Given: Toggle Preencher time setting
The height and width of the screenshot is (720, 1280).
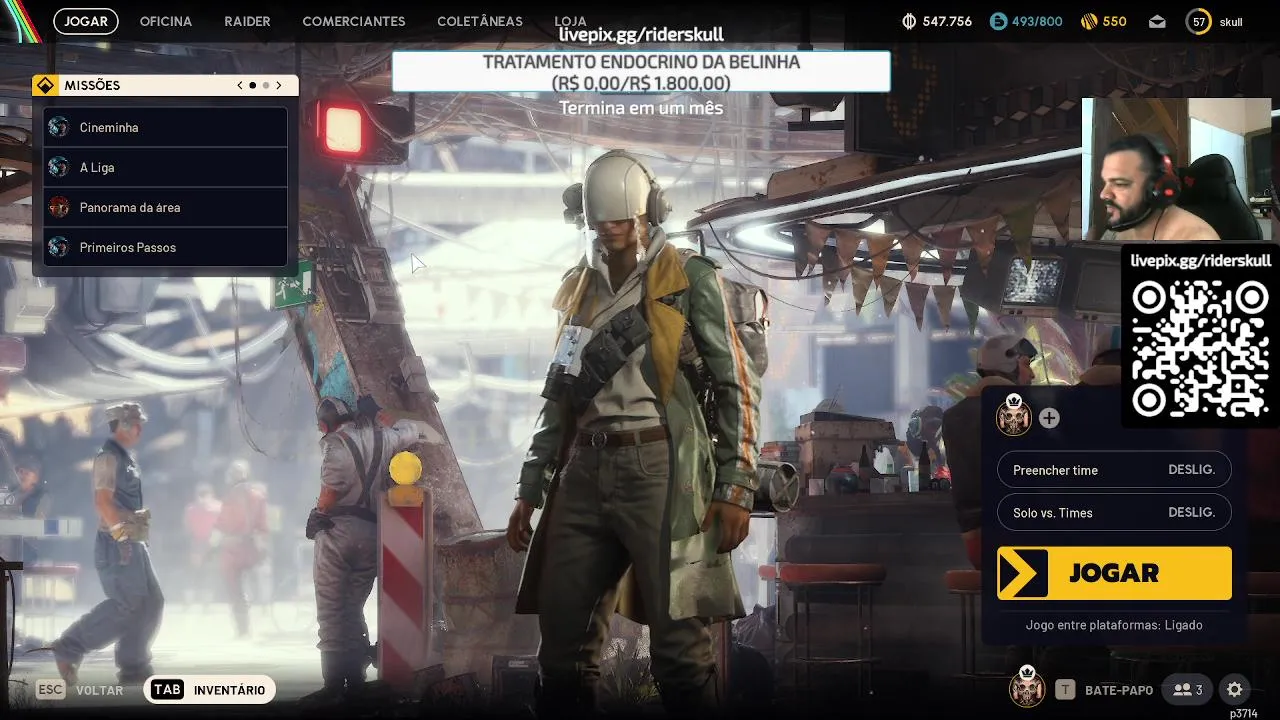Looking at the screenshot, I should coord(1114,470).
